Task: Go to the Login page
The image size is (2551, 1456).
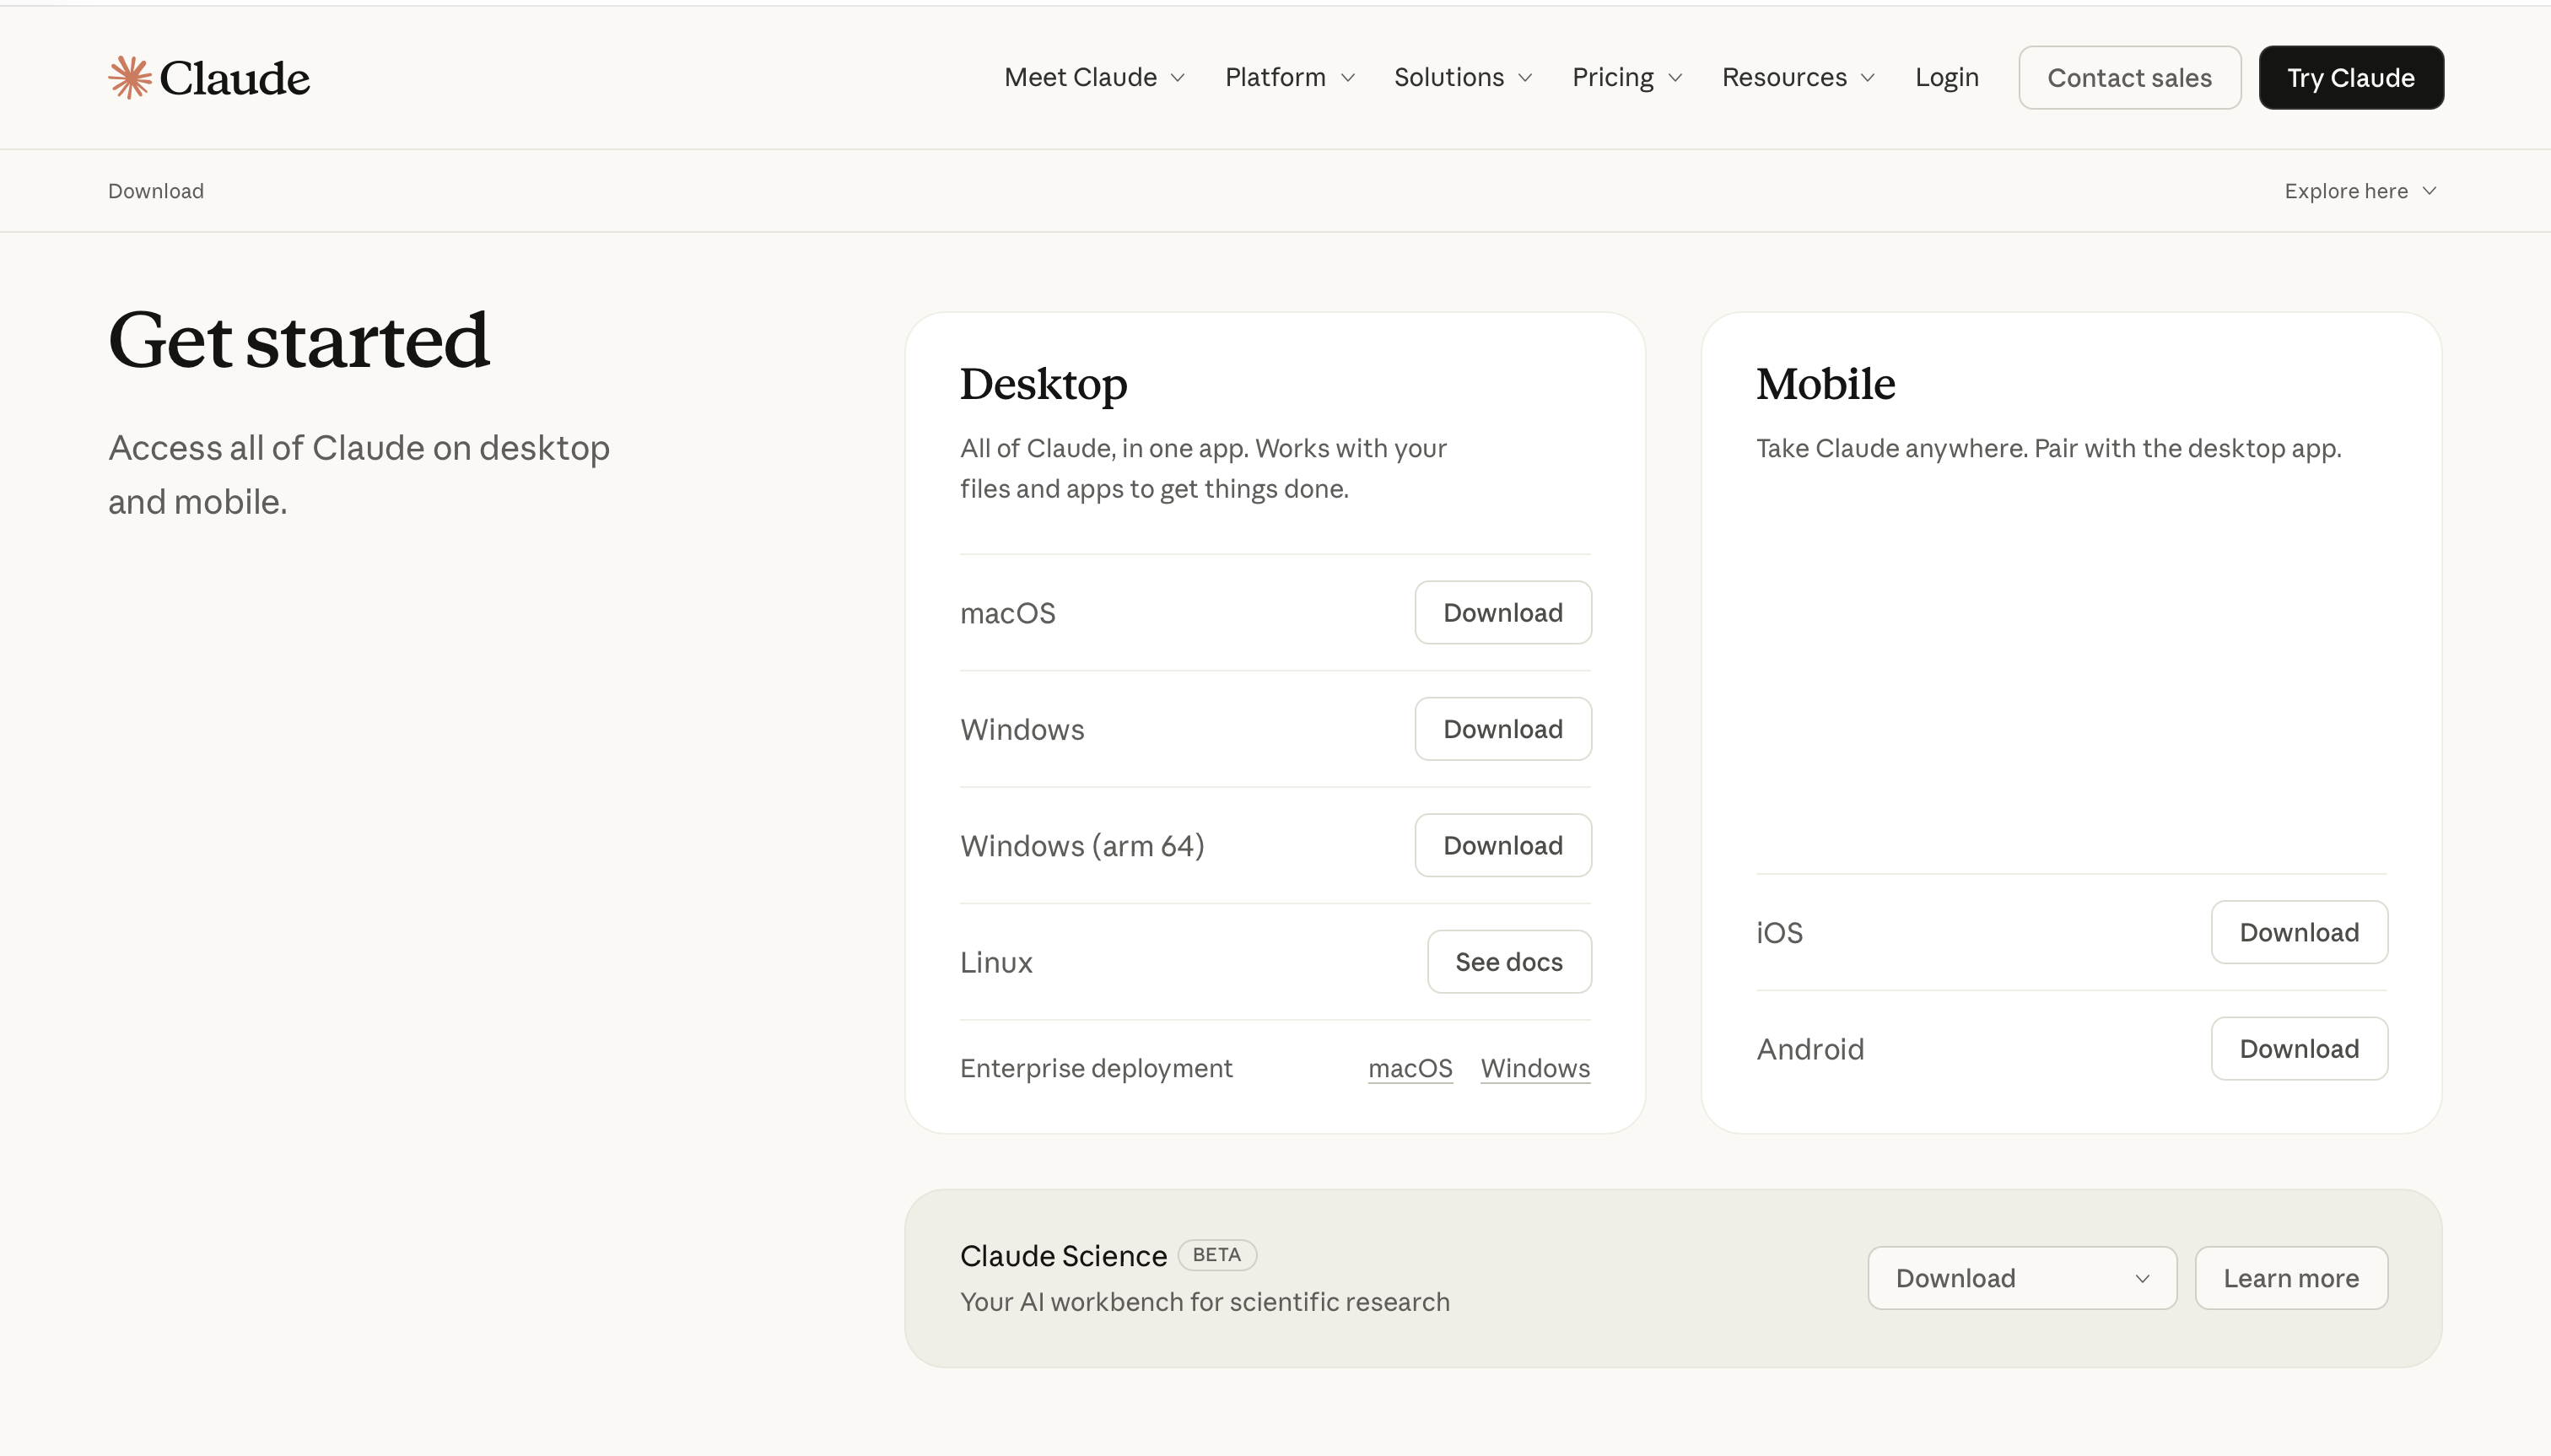Action: pyautogui.click(x=1946, y=77)
